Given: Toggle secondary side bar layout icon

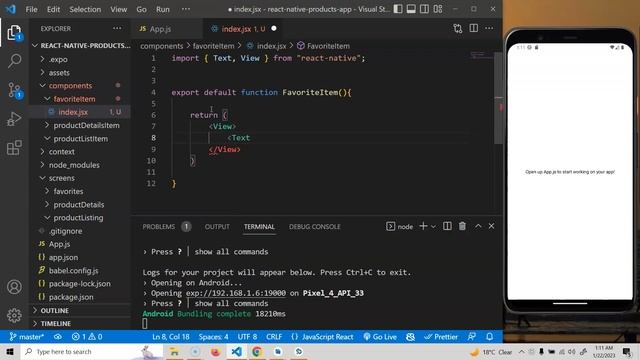Looking at the screenshot, I should click(424, 9).
